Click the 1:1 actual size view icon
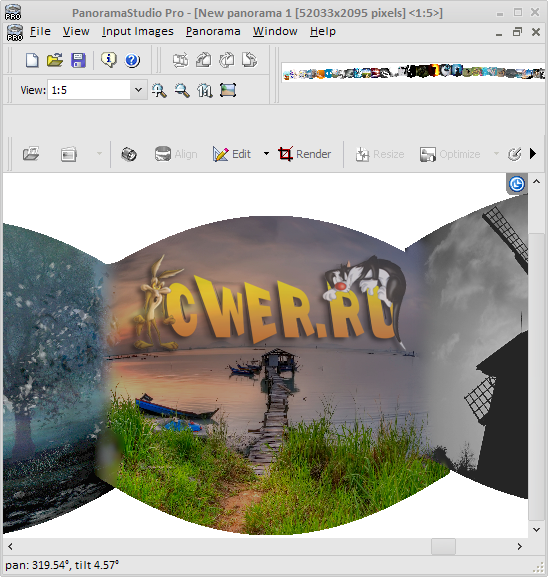 tap(205, 91)
